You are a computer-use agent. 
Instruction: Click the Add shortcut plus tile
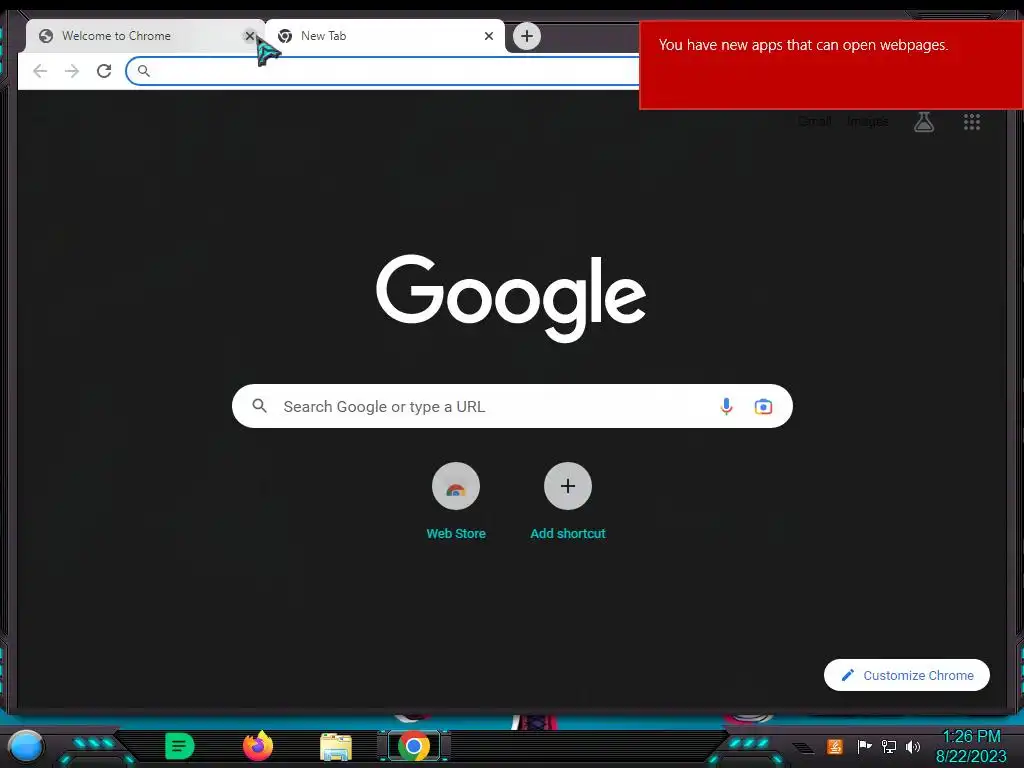568,486
